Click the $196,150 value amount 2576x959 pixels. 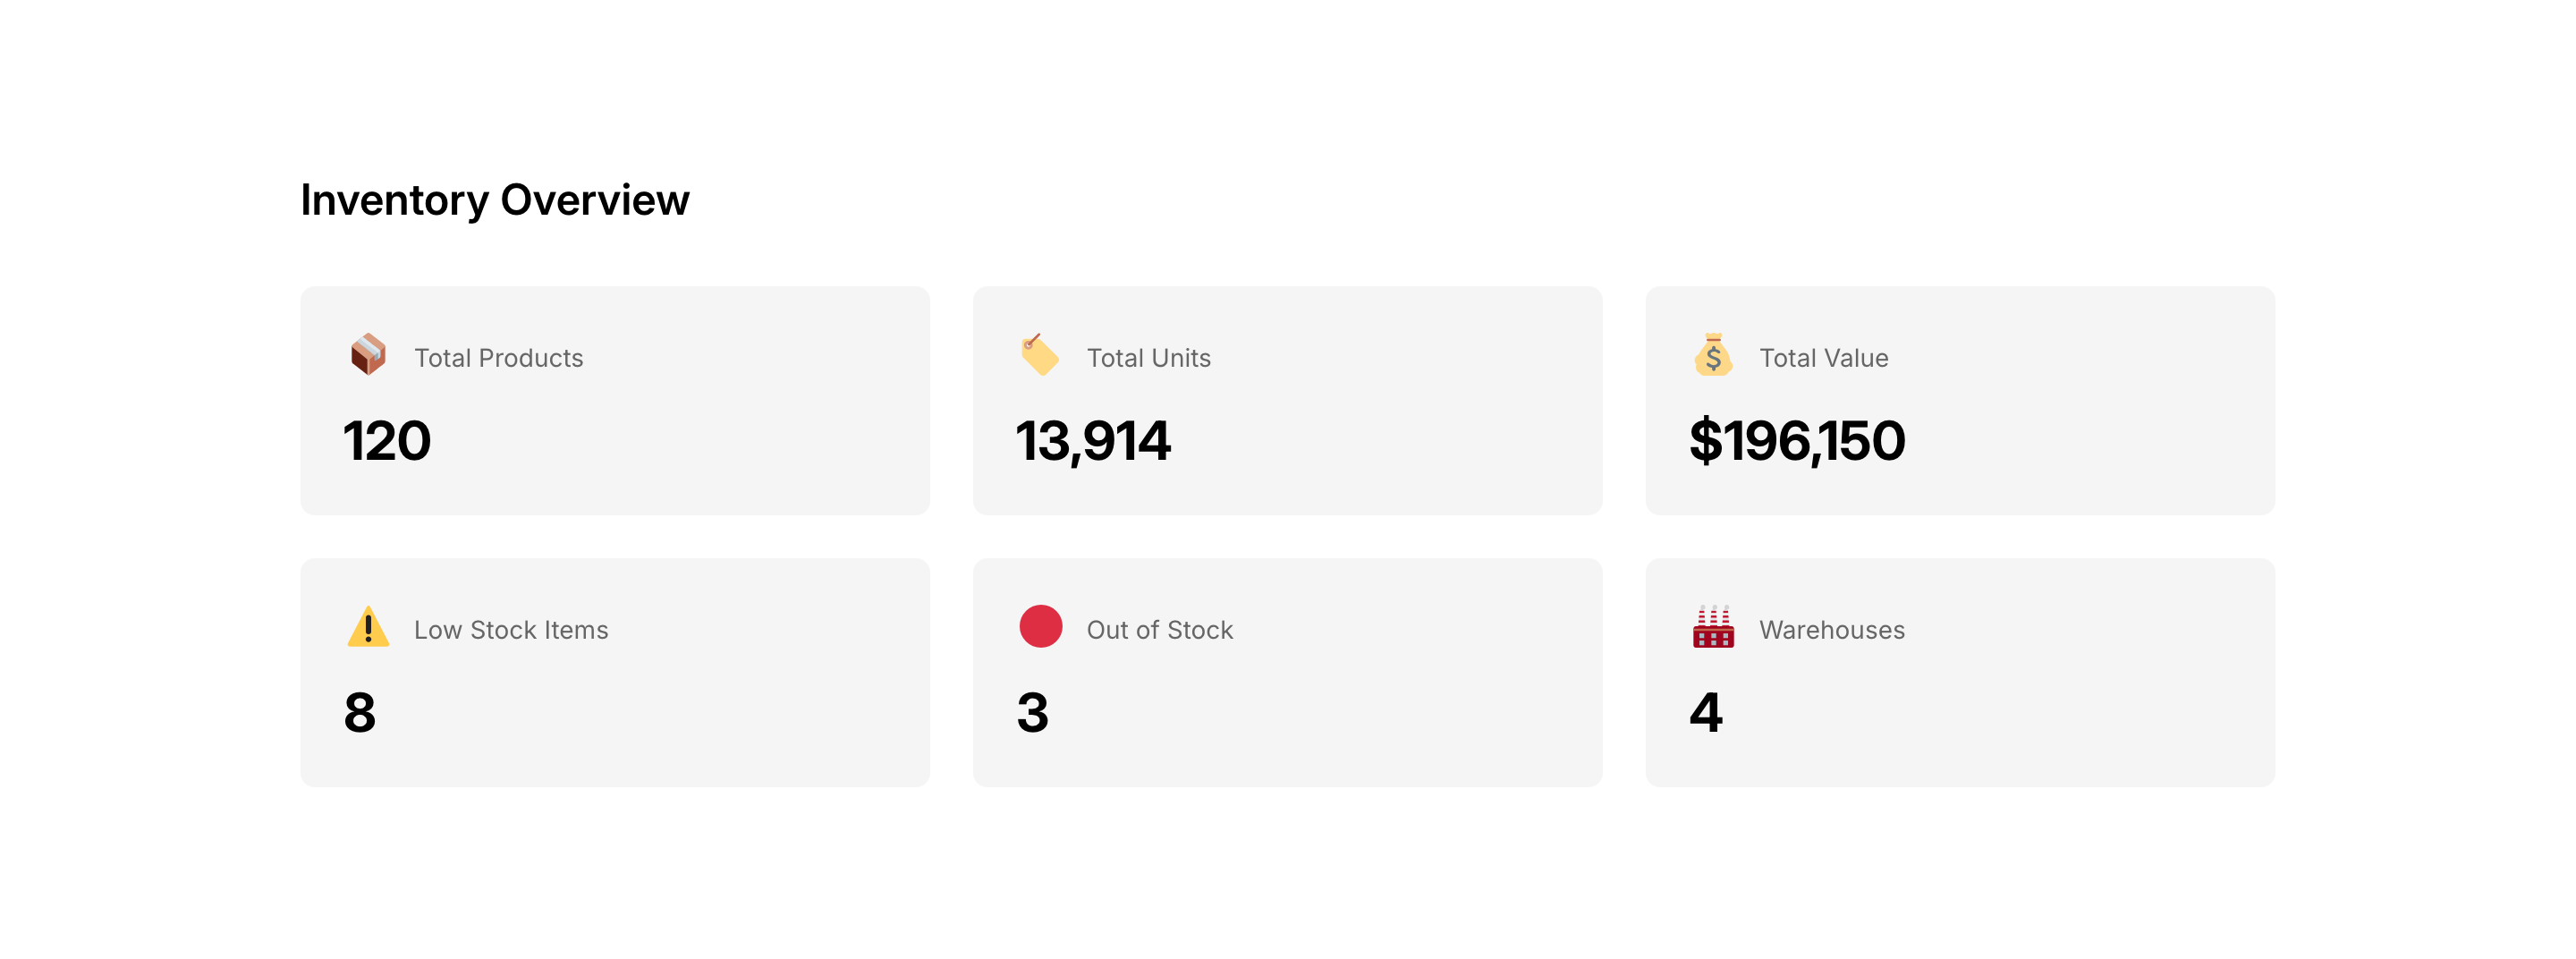pyautogui.click(x=1797, y=441)
